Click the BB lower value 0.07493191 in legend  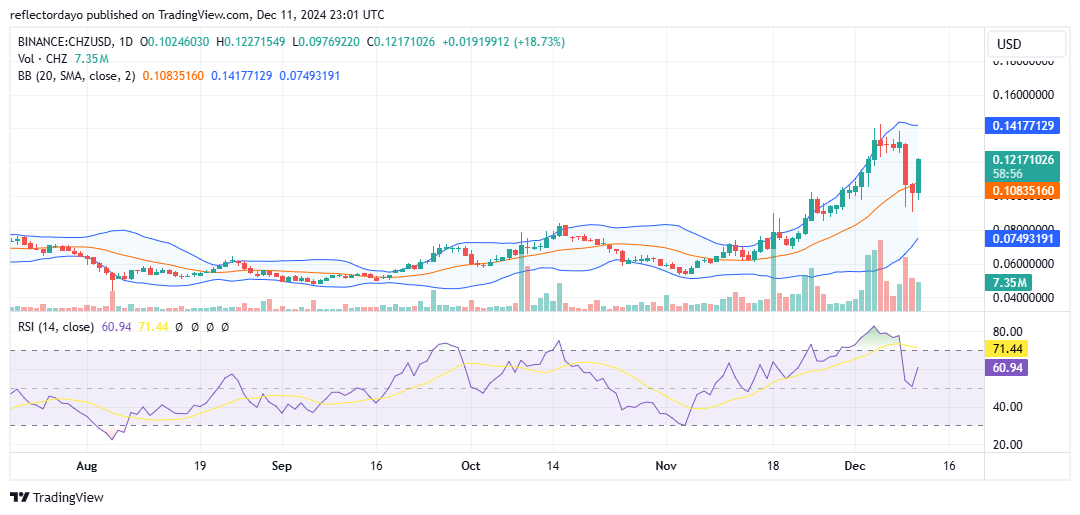(309, 76)
